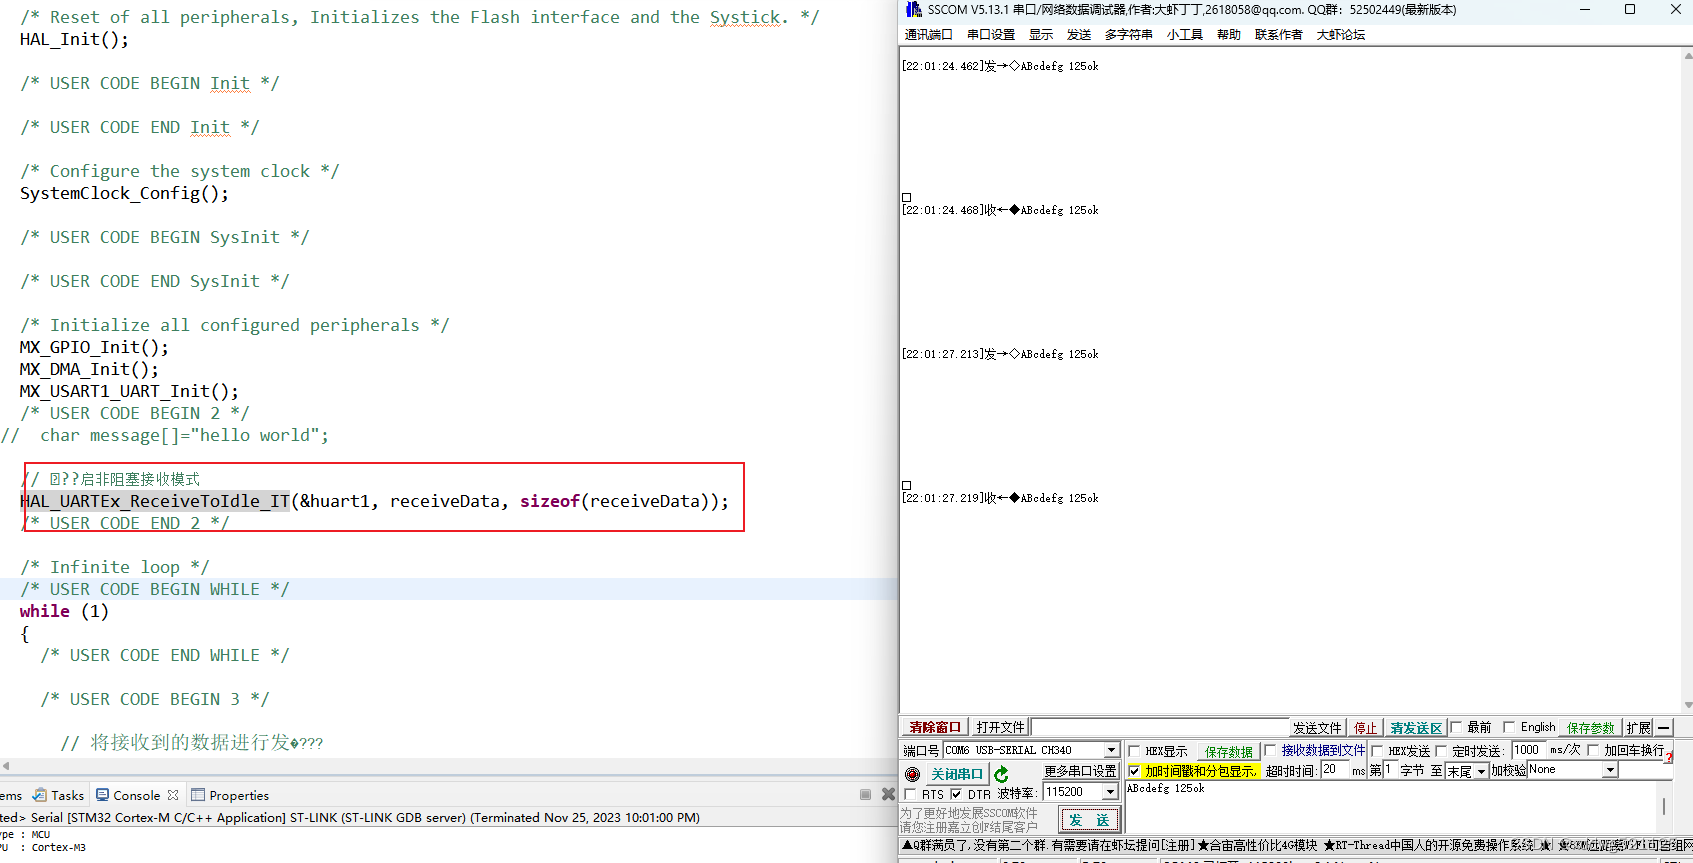
Task: Click the 关闭串口 button
Action: point(957,774)
